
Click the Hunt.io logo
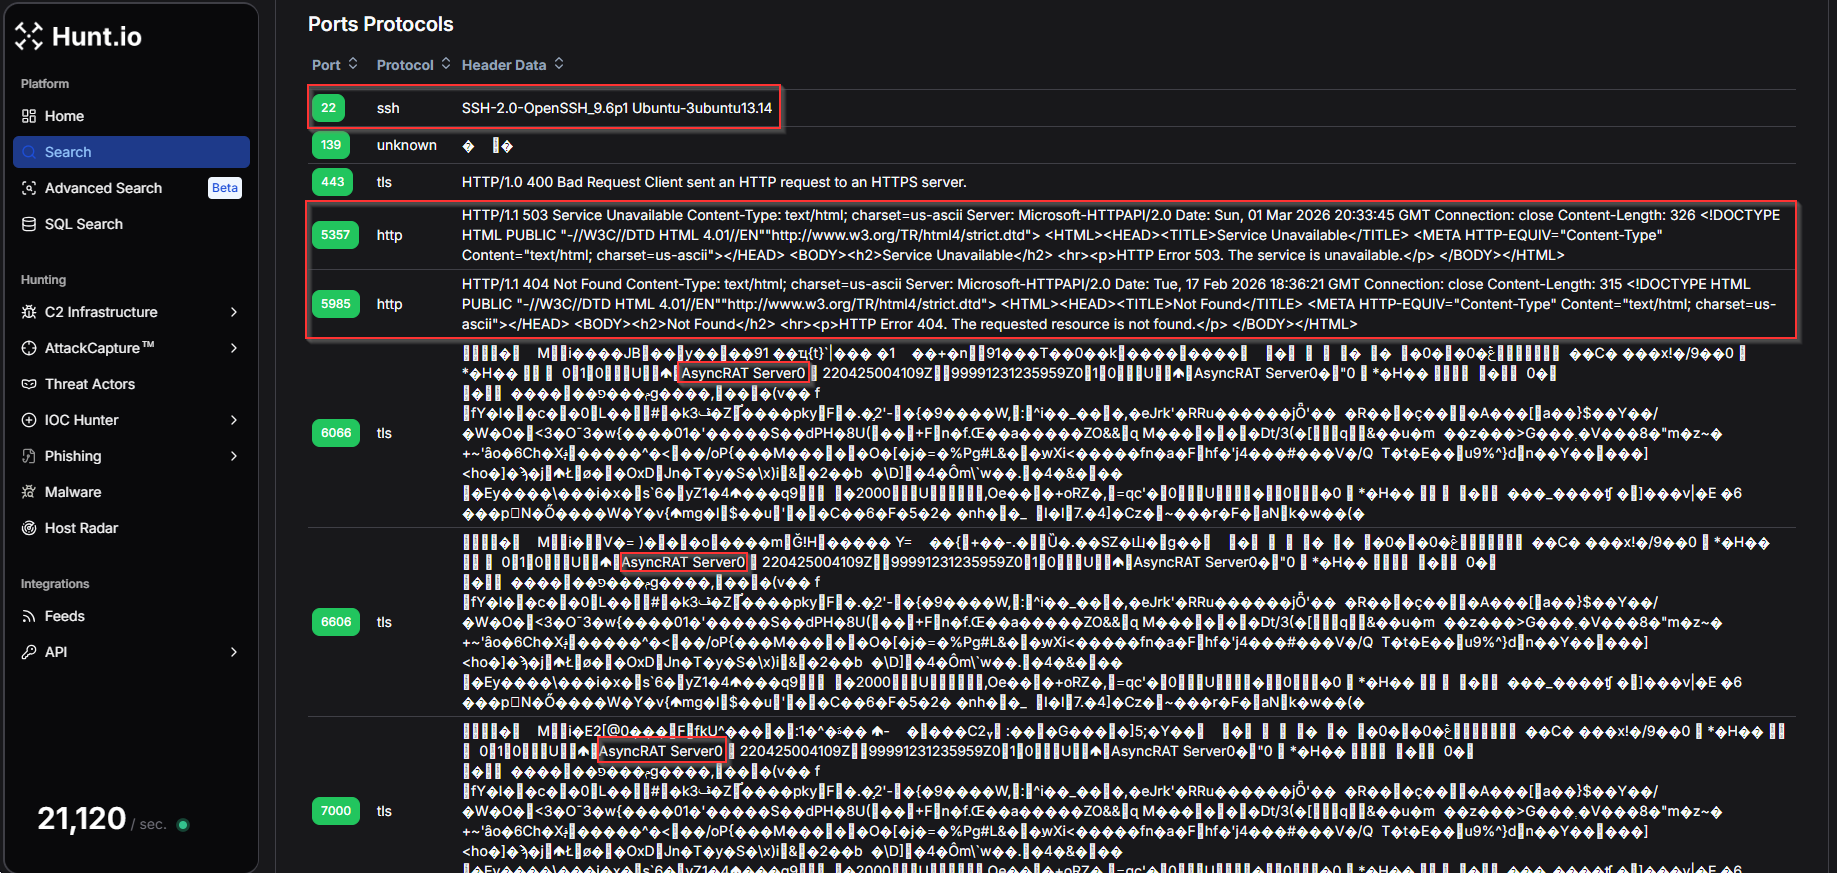(79, 37)
